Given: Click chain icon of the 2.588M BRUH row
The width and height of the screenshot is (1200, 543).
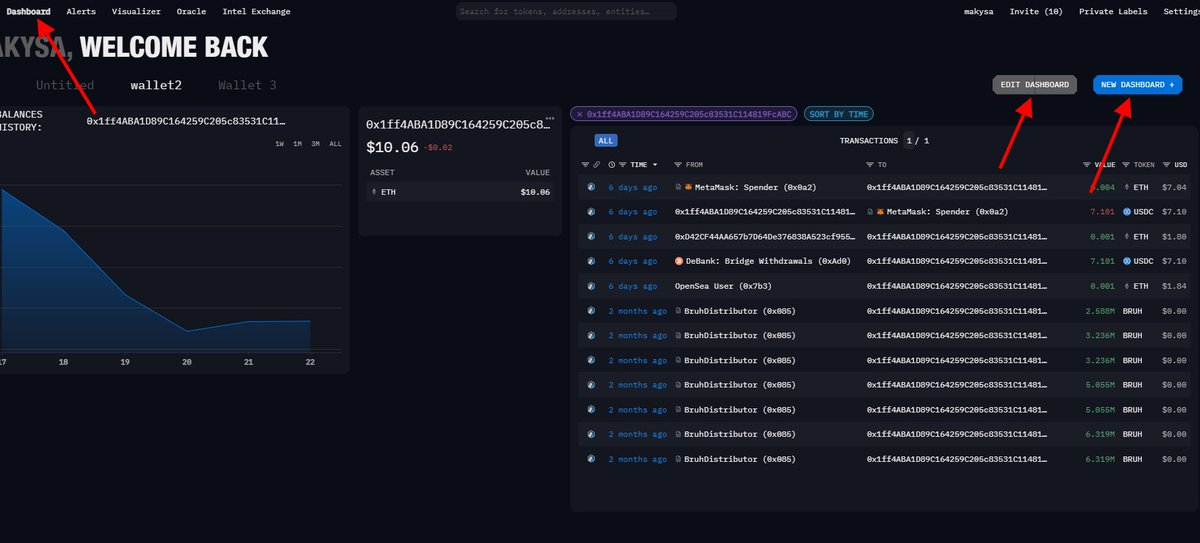Looking at the screenshot, I should point(590,311).
